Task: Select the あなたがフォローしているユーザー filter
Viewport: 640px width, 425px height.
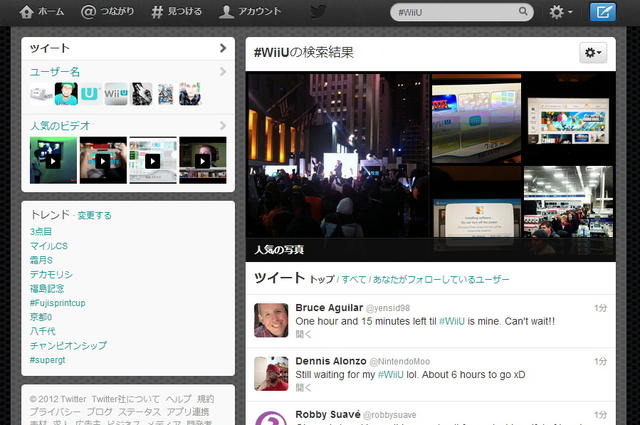Action: pyautogui.click(x=441, y=280)
